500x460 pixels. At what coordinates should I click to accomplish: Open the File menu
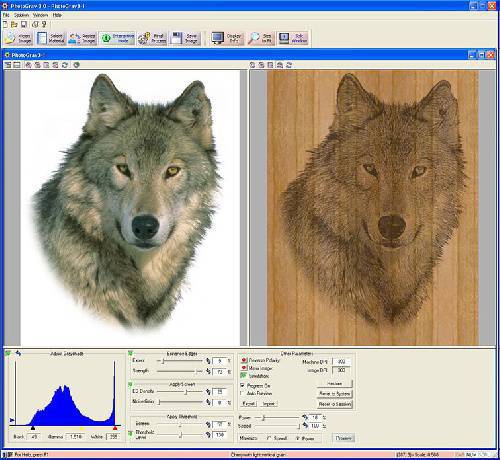point(6,15)
